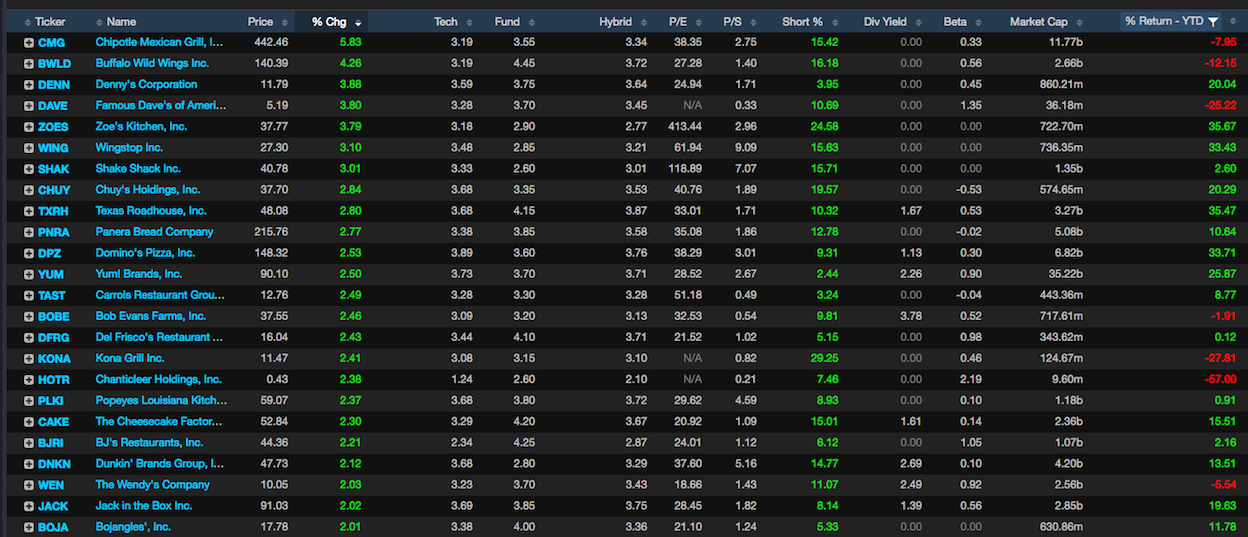Sort by the Tech rating column header
1248x537 pixels.
(x=446, y=21)
